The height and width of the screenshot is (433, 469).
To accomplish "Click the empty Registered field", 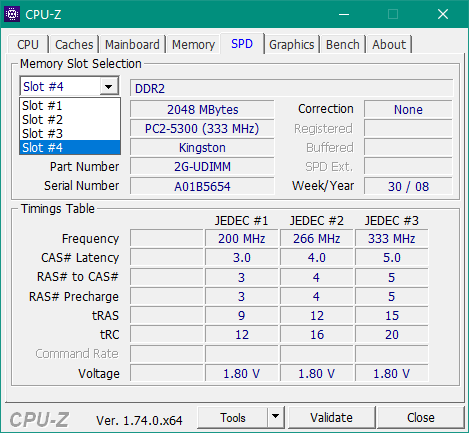I will pos(408,129).
